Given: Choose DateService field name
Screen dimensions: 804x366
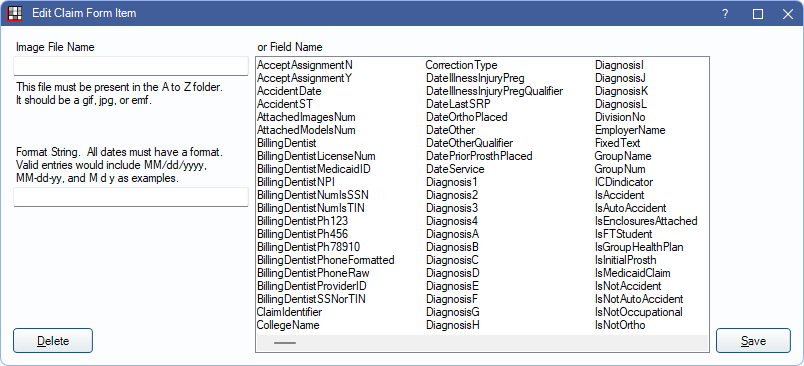Looking at the screenshot, I should pos(455,169).
